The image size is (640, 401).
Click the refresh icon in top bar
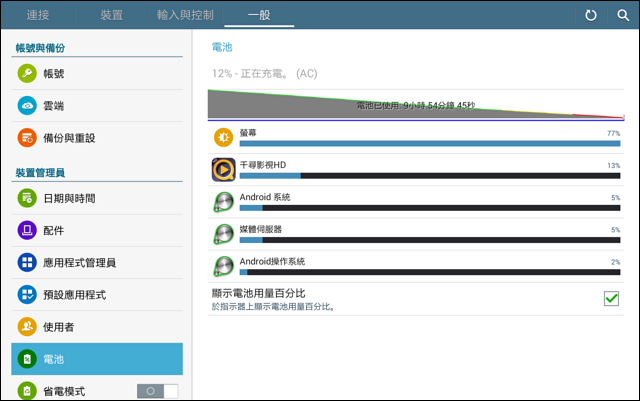[591, 16]
